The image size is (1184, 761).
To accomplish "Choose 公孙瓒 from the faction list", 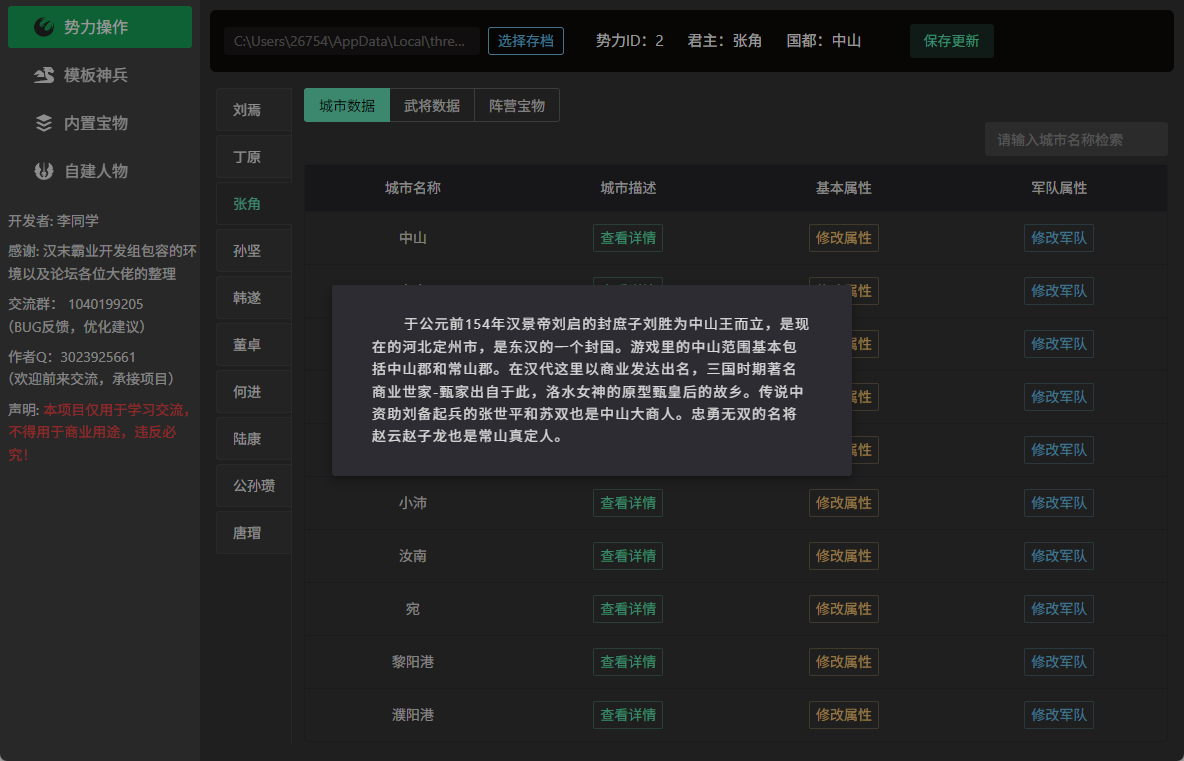I will [254, 485].
